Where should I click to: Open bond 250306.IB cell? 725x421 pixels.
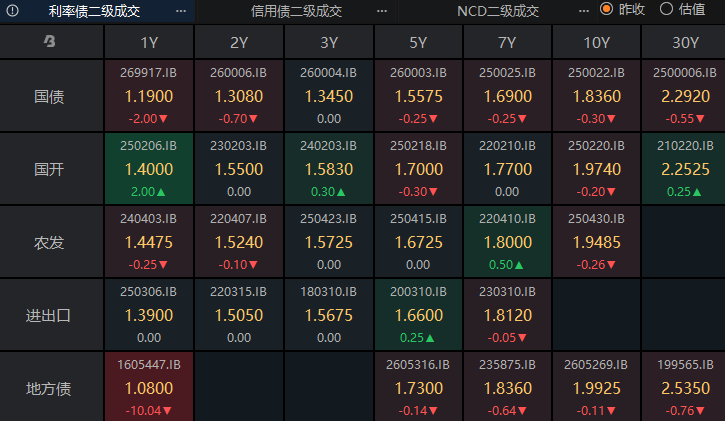coord(149,315)
